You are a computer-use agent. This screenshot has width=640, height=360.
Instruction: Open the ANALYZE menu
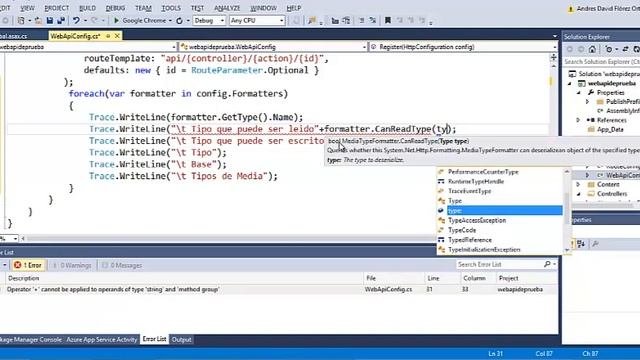tap(227, 8)
